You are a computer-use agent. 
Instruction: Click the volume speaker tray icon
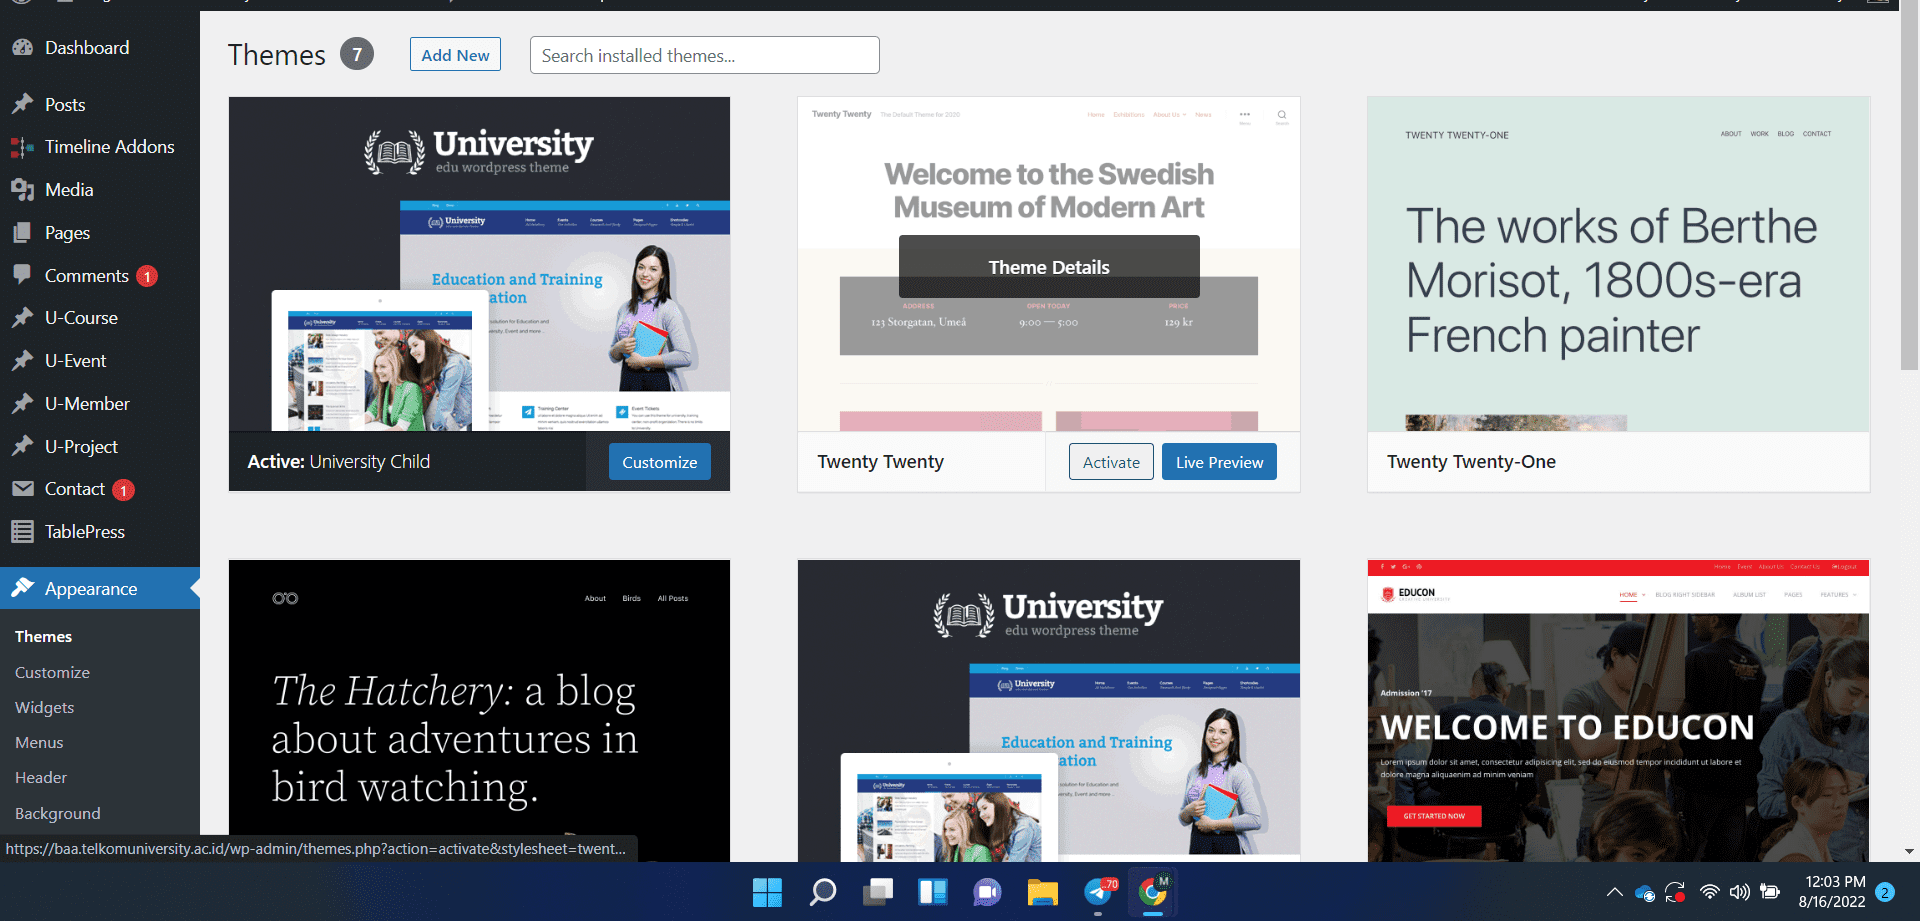tap(1740, 892)
